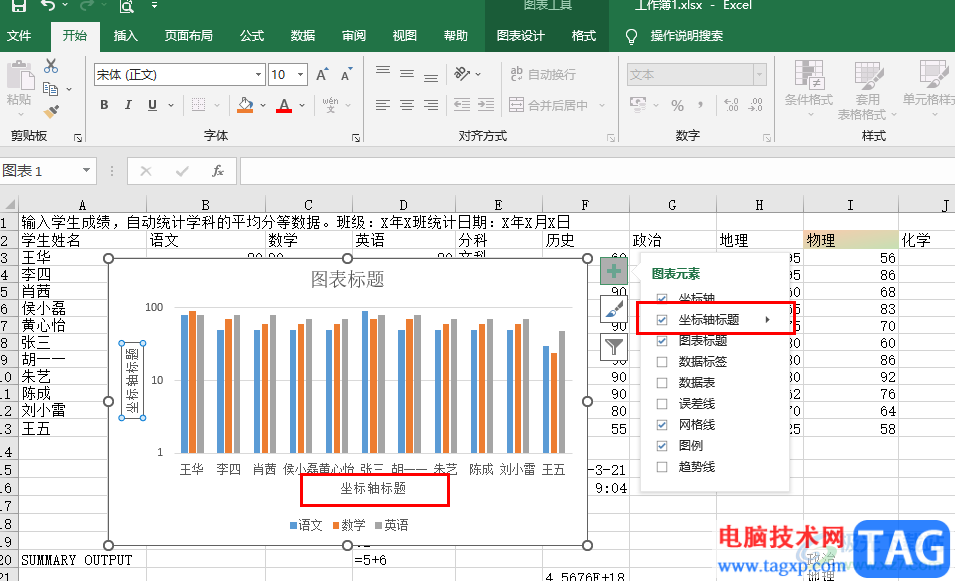Paste from clipboard with 粘贴 button
955x581 pixels.
point(19,85)
